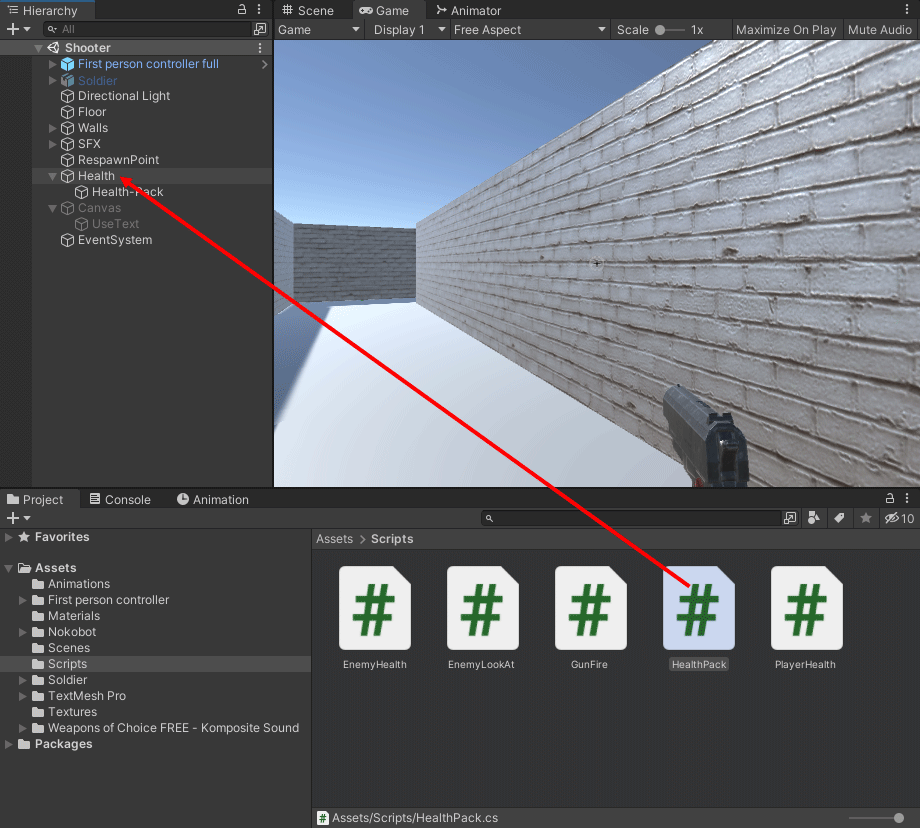Toggle the Hierarchy panel lock
This screenshot has height=828, width=920.
click(242, 10)
